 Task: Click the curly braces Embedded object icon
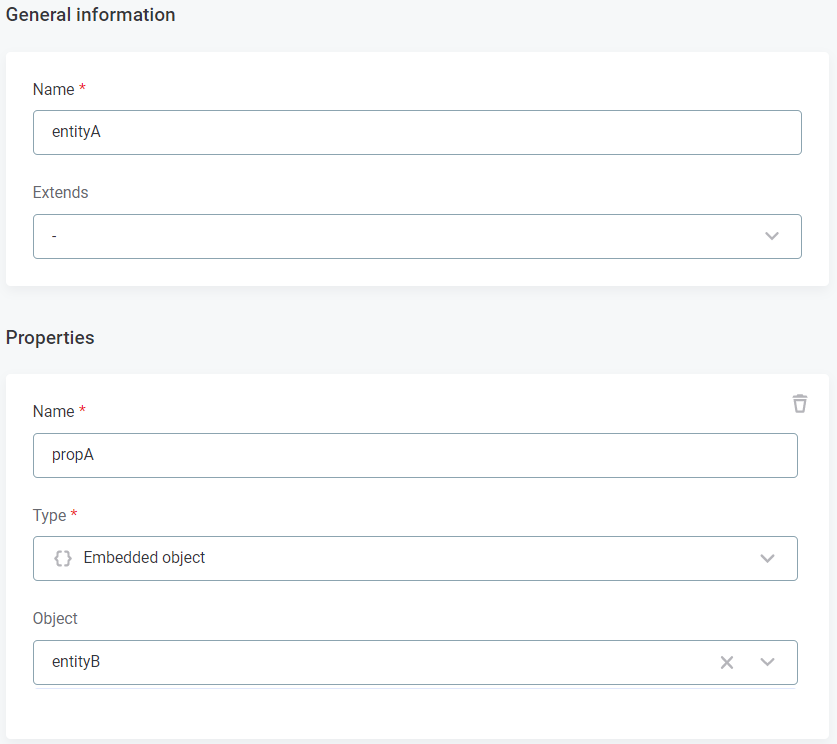pos(63,558)
